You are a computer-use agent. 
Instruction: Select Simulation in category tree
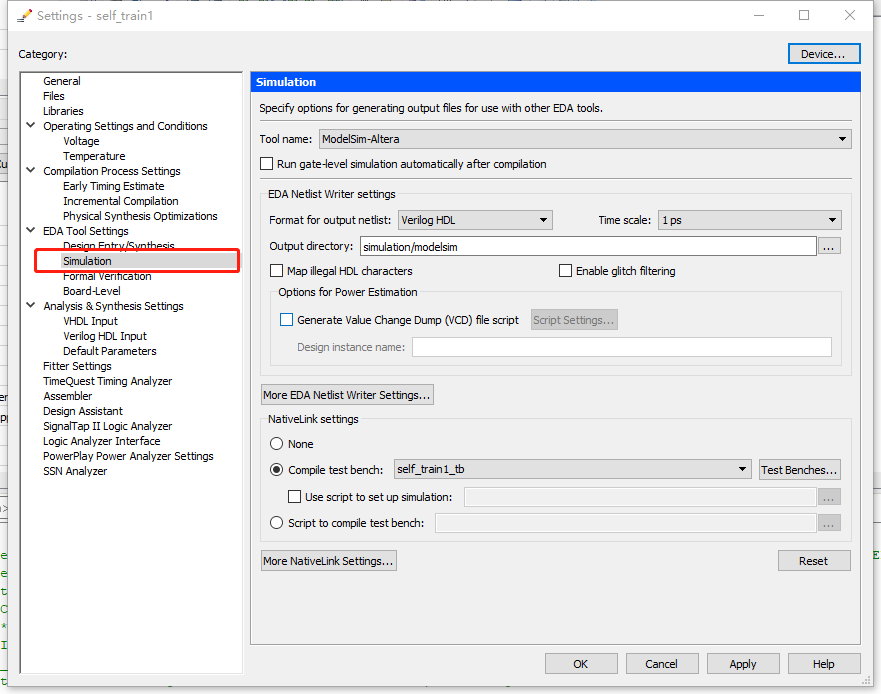click(x=87, y=261)
